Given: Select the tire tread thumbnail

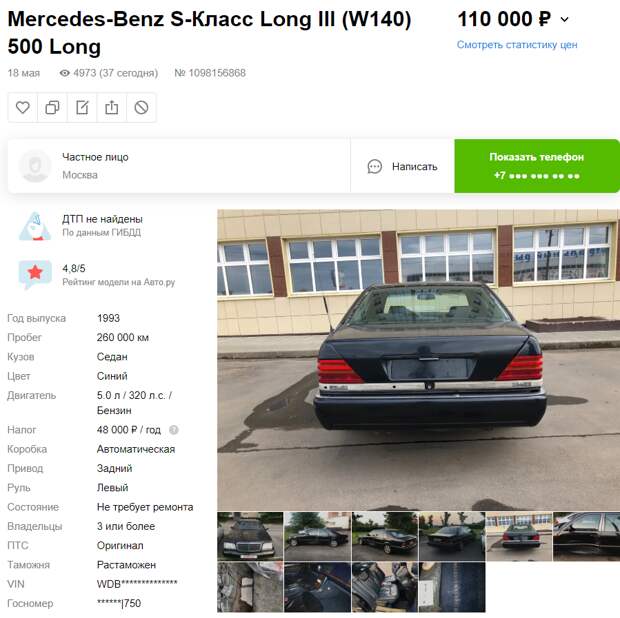Looking at the screenshot, I should pos(452,587).
